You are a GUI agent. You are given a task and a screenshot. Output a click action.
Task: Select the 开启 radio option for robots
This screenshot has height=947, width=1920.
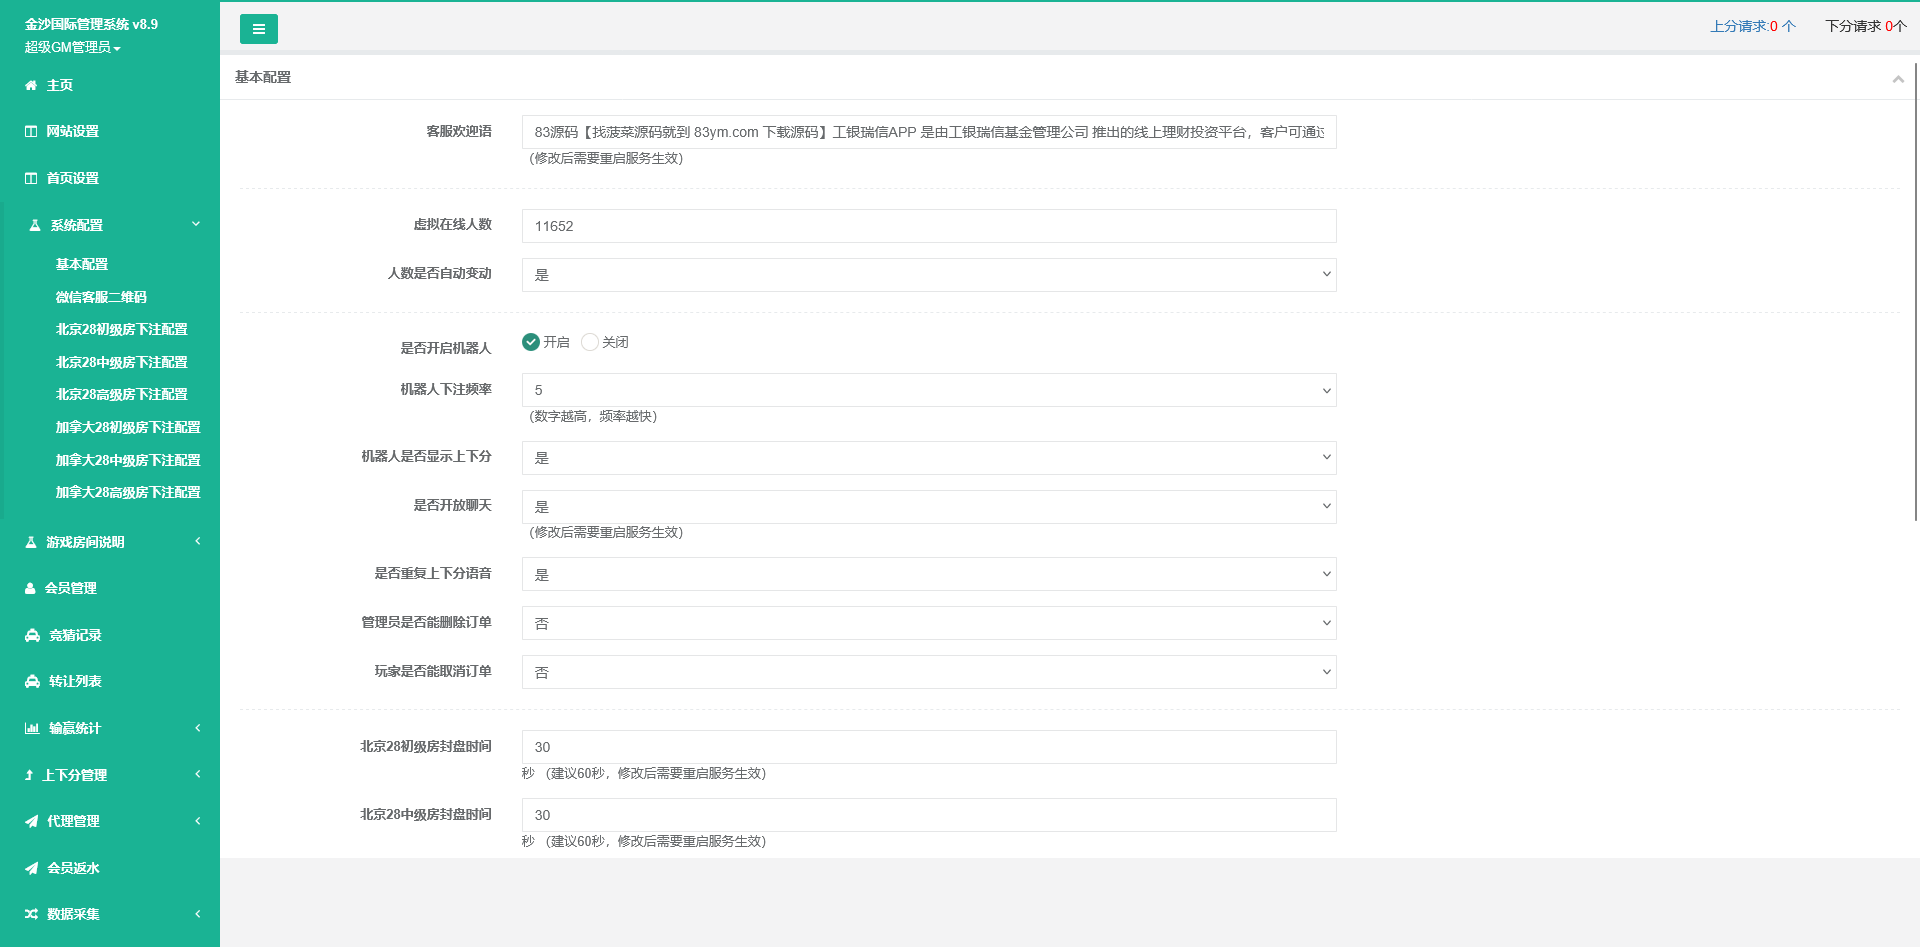531,342
